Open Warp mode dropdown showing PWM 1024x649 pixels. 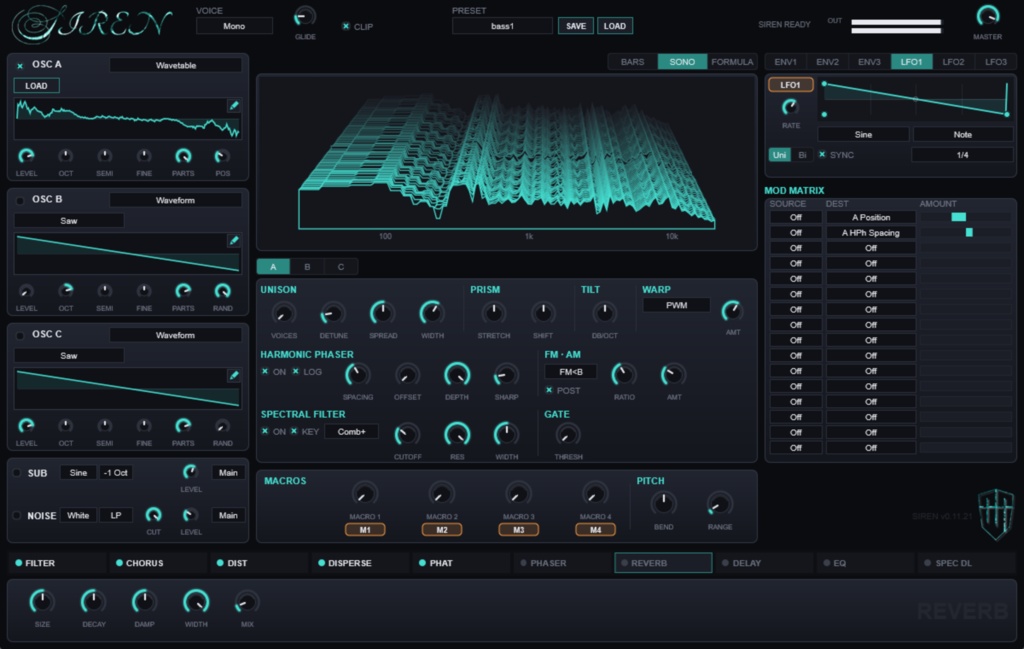(677, 305)
